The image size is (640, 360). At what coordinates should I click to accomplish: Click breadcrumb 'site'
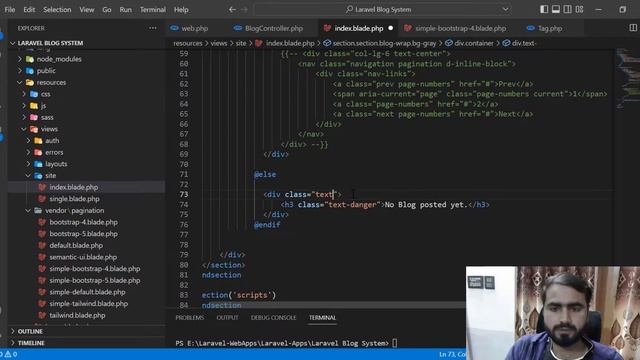(241, 43)
